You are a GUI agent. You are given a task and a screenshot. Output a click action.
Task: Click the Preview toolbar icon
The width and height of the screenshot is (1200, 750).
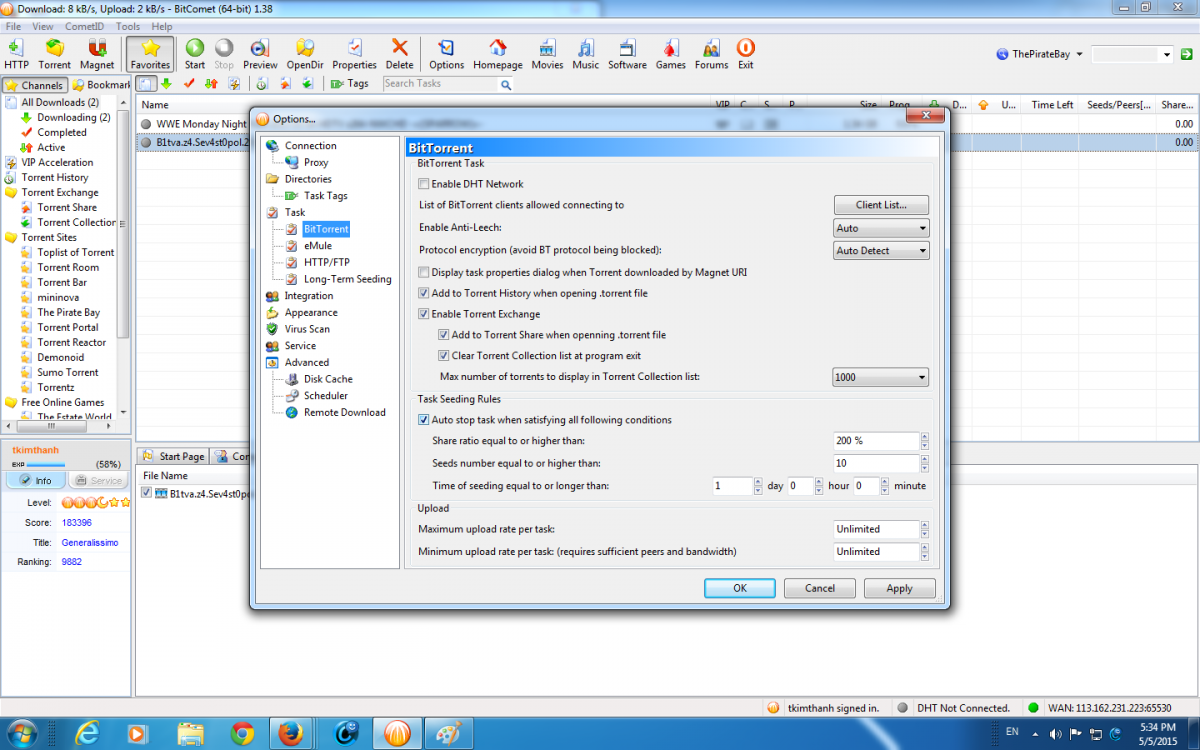click(x=260, y=48)
